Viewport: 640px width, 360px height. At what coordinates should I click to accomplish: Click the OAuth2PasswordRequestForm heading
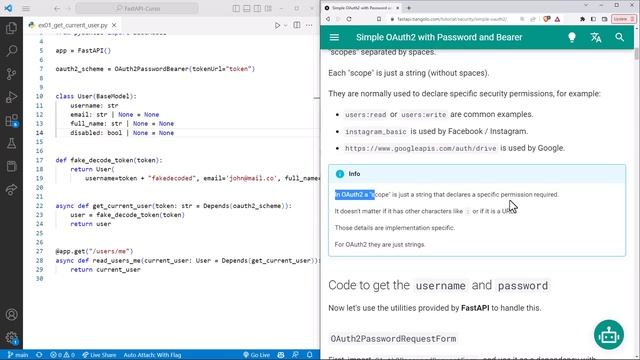[x=393, y=339]
